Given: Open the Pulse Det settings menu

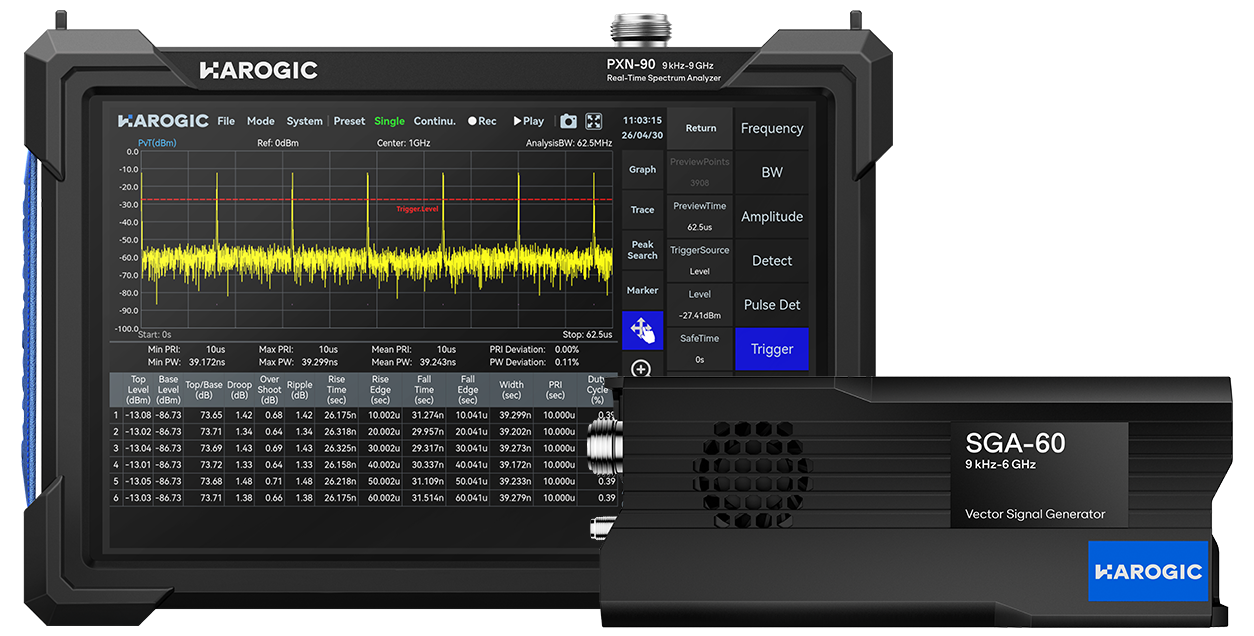Looking at the screenshot, I should (772, 304).
